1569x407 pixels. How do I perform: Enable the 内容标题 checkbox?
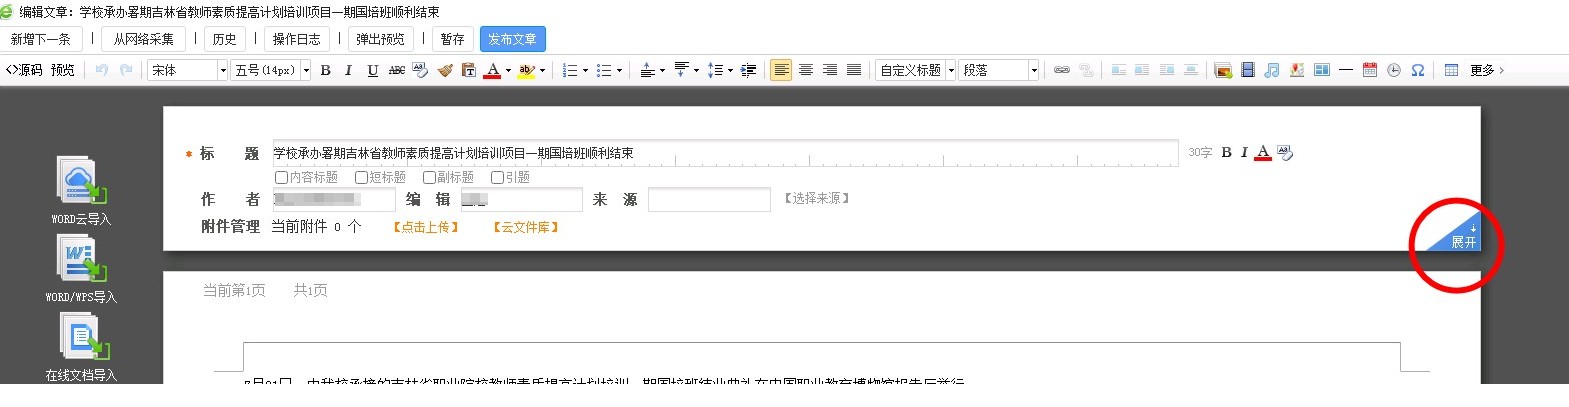coord(282,177)
